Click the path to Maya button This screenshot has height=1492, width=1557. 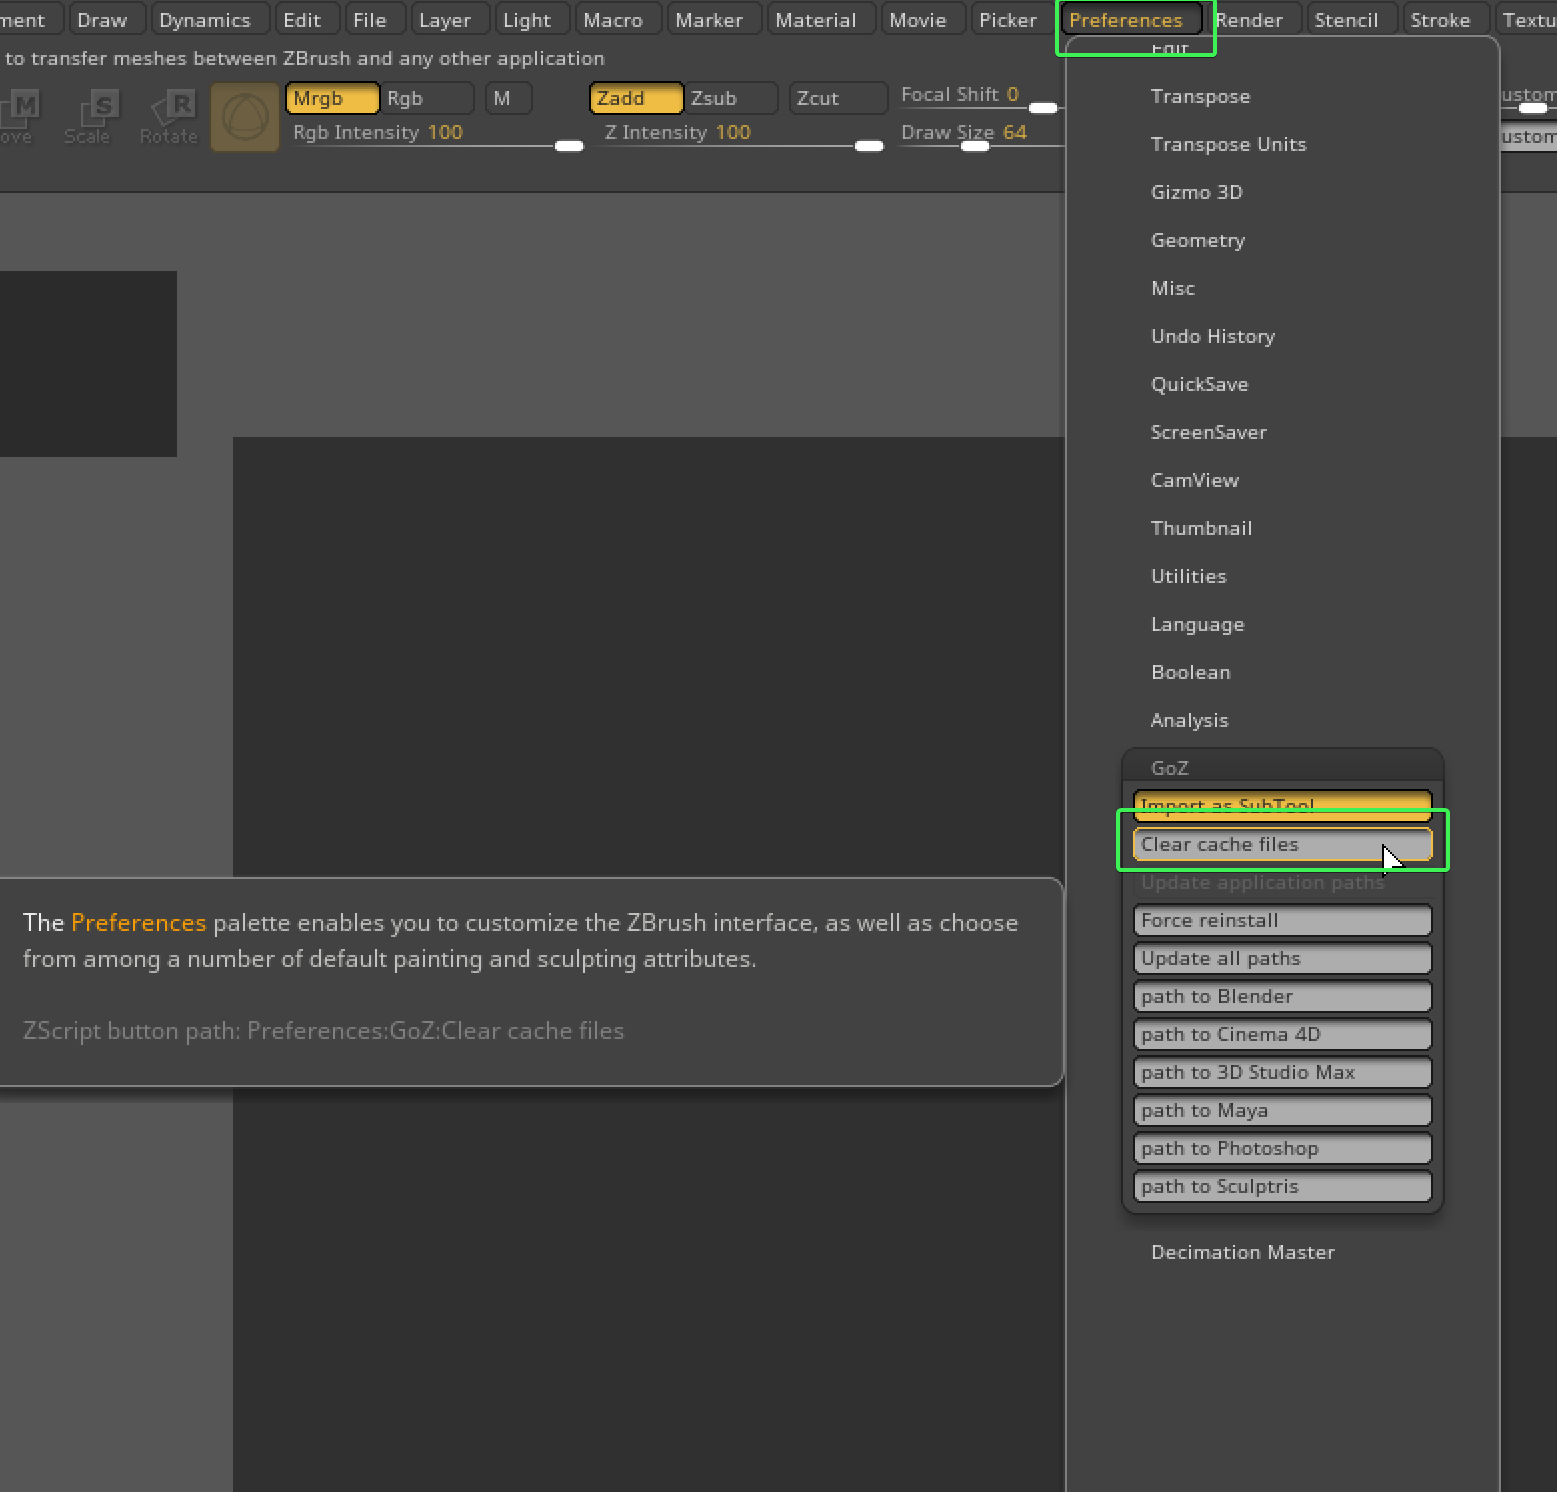point(1282,1110)
